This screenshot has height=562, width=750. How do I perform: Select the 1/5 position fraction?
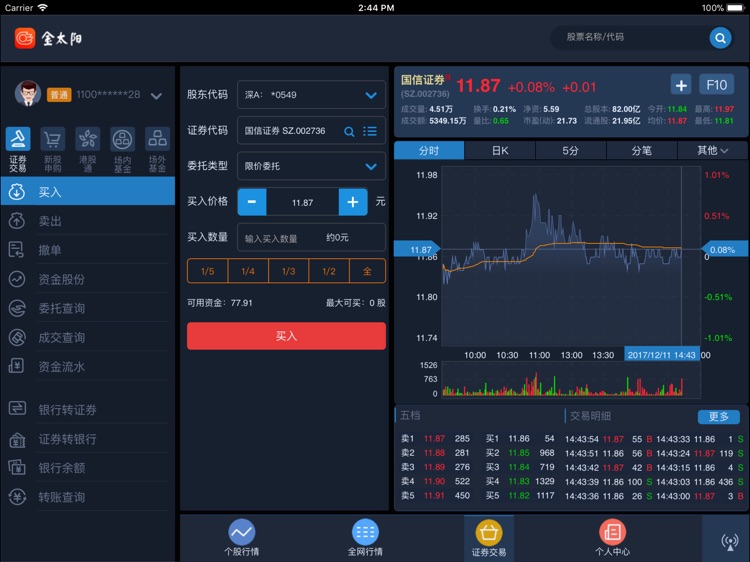click(x=208, y=271)
